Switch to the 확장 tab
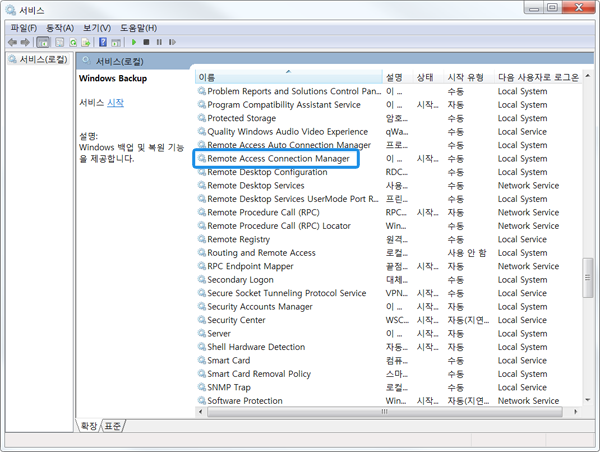The height and width of the screenshot is (452, 600). point(89,426)
